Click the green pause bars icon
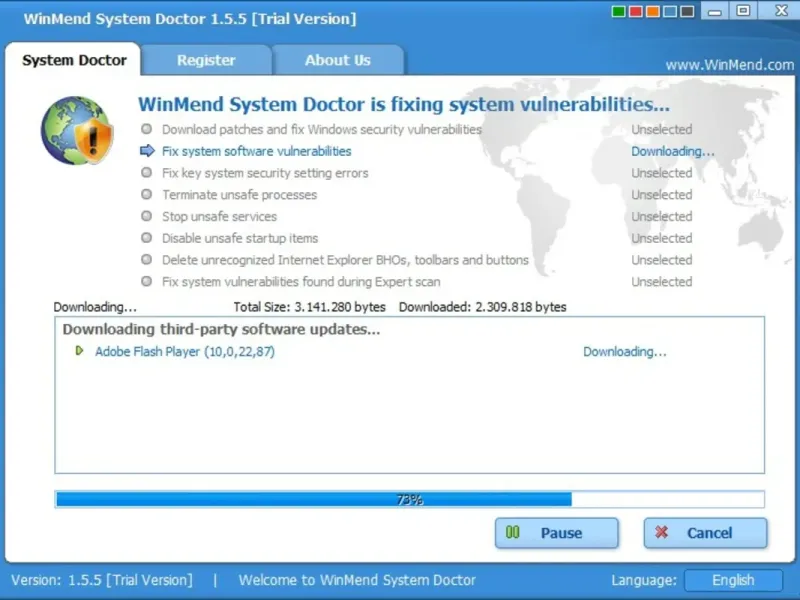The height and width of the screenshot is (600, 800). coord(512,533)
